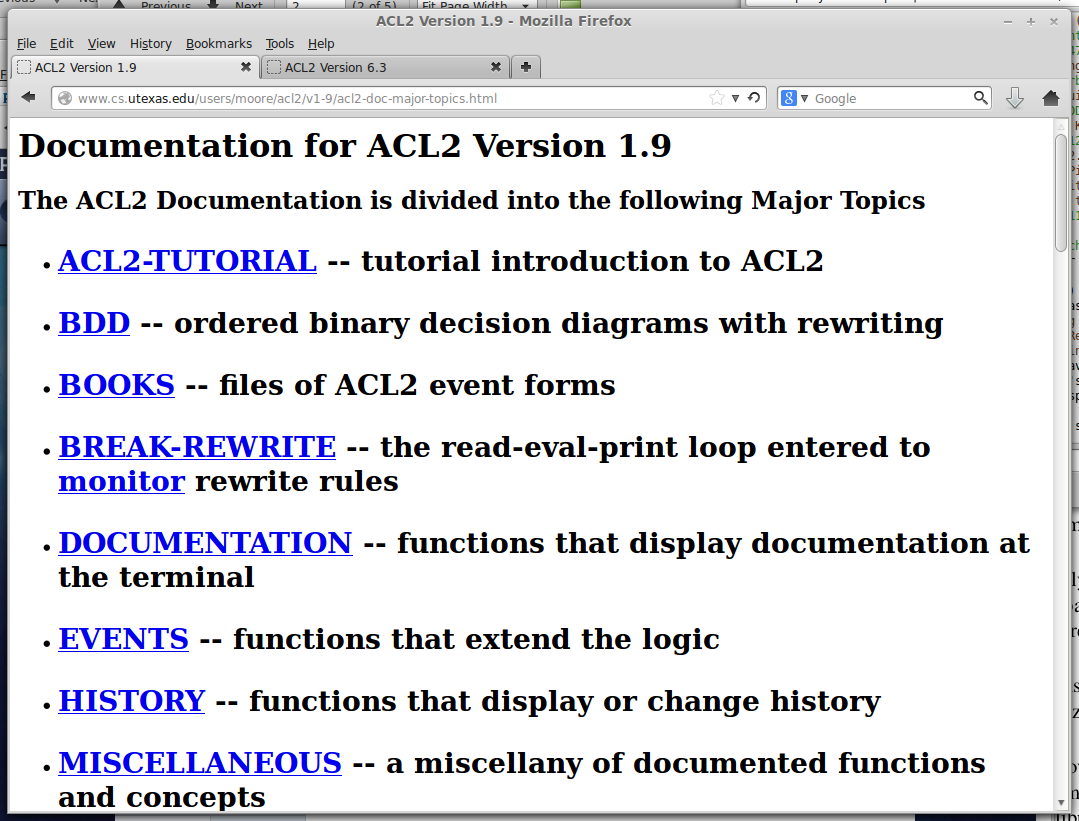The height and width of the screenshot is (821, 1079).
Task: Follow the EVENTS link
Action: tap(123, 639)
